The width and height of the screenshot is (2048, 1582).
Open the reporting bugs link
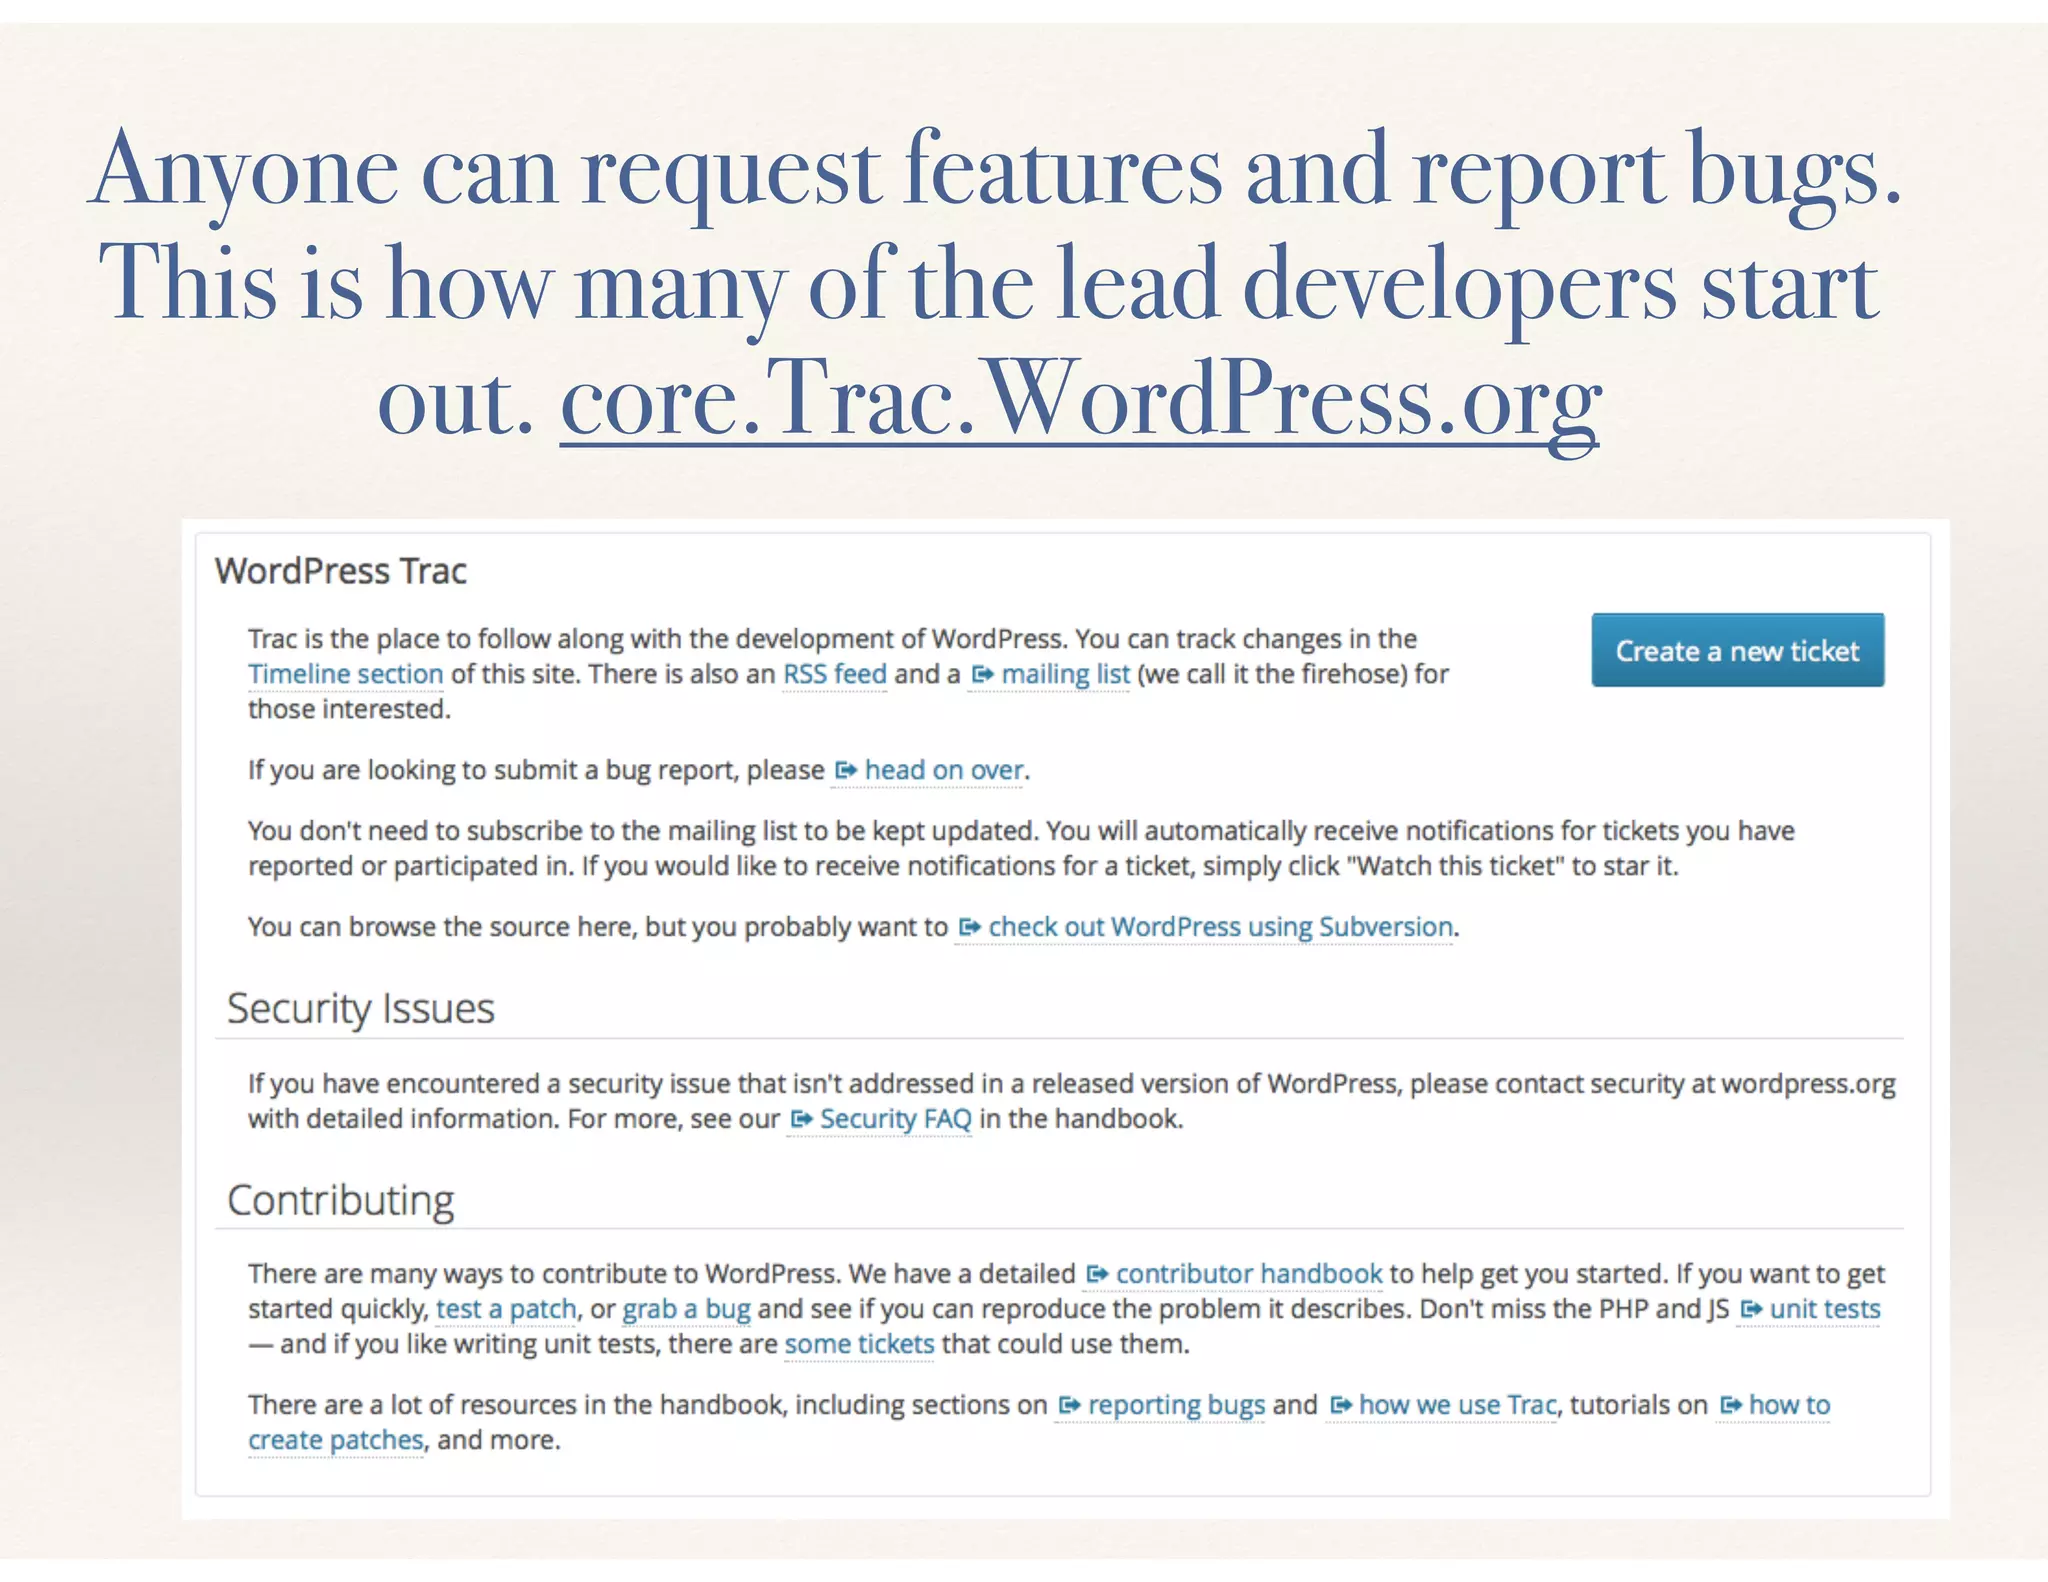(1176, 1405)
